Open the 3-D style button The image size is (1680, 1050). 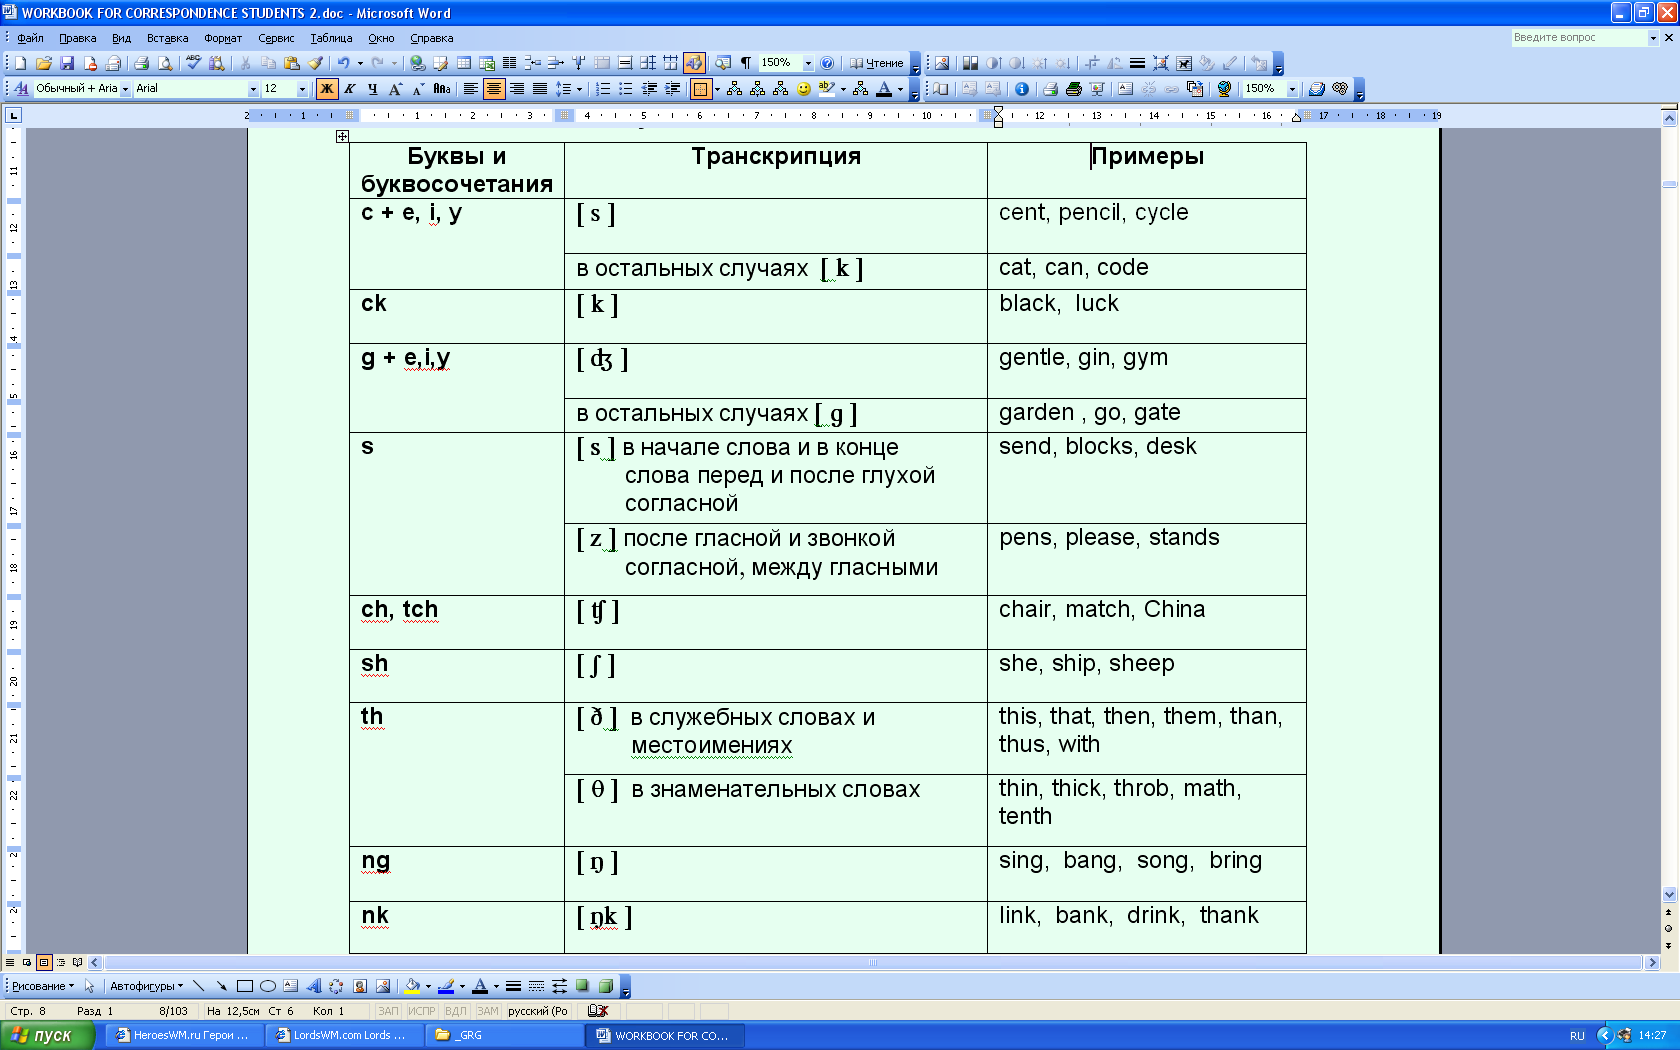tap(605, 986)
